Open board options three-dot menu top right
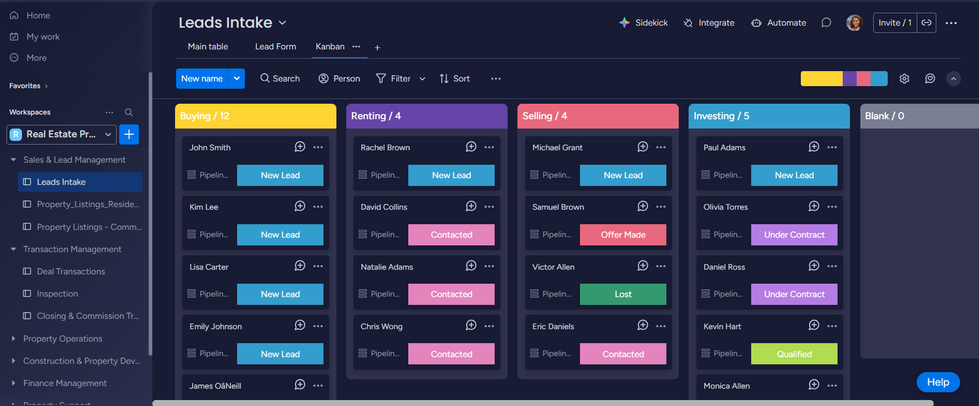This screenshot has height=406, width=979. coord(951,23)
